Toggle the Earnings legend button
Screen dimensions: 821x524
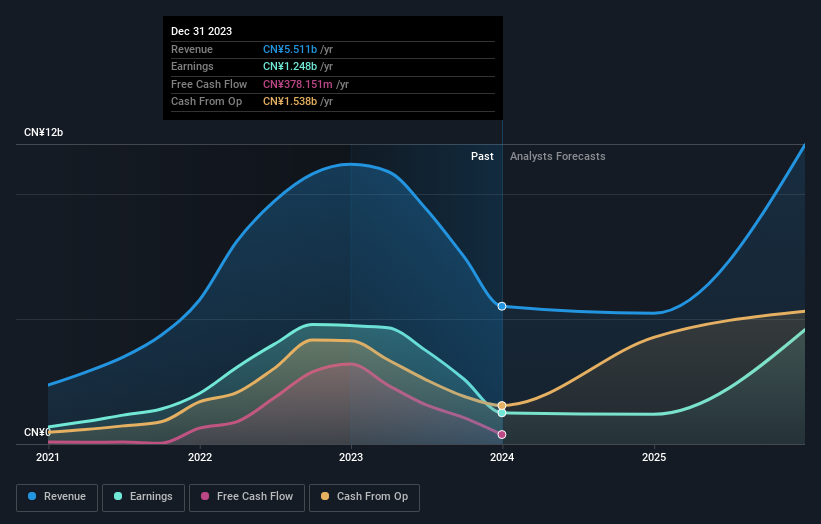[x=143, y=497]
